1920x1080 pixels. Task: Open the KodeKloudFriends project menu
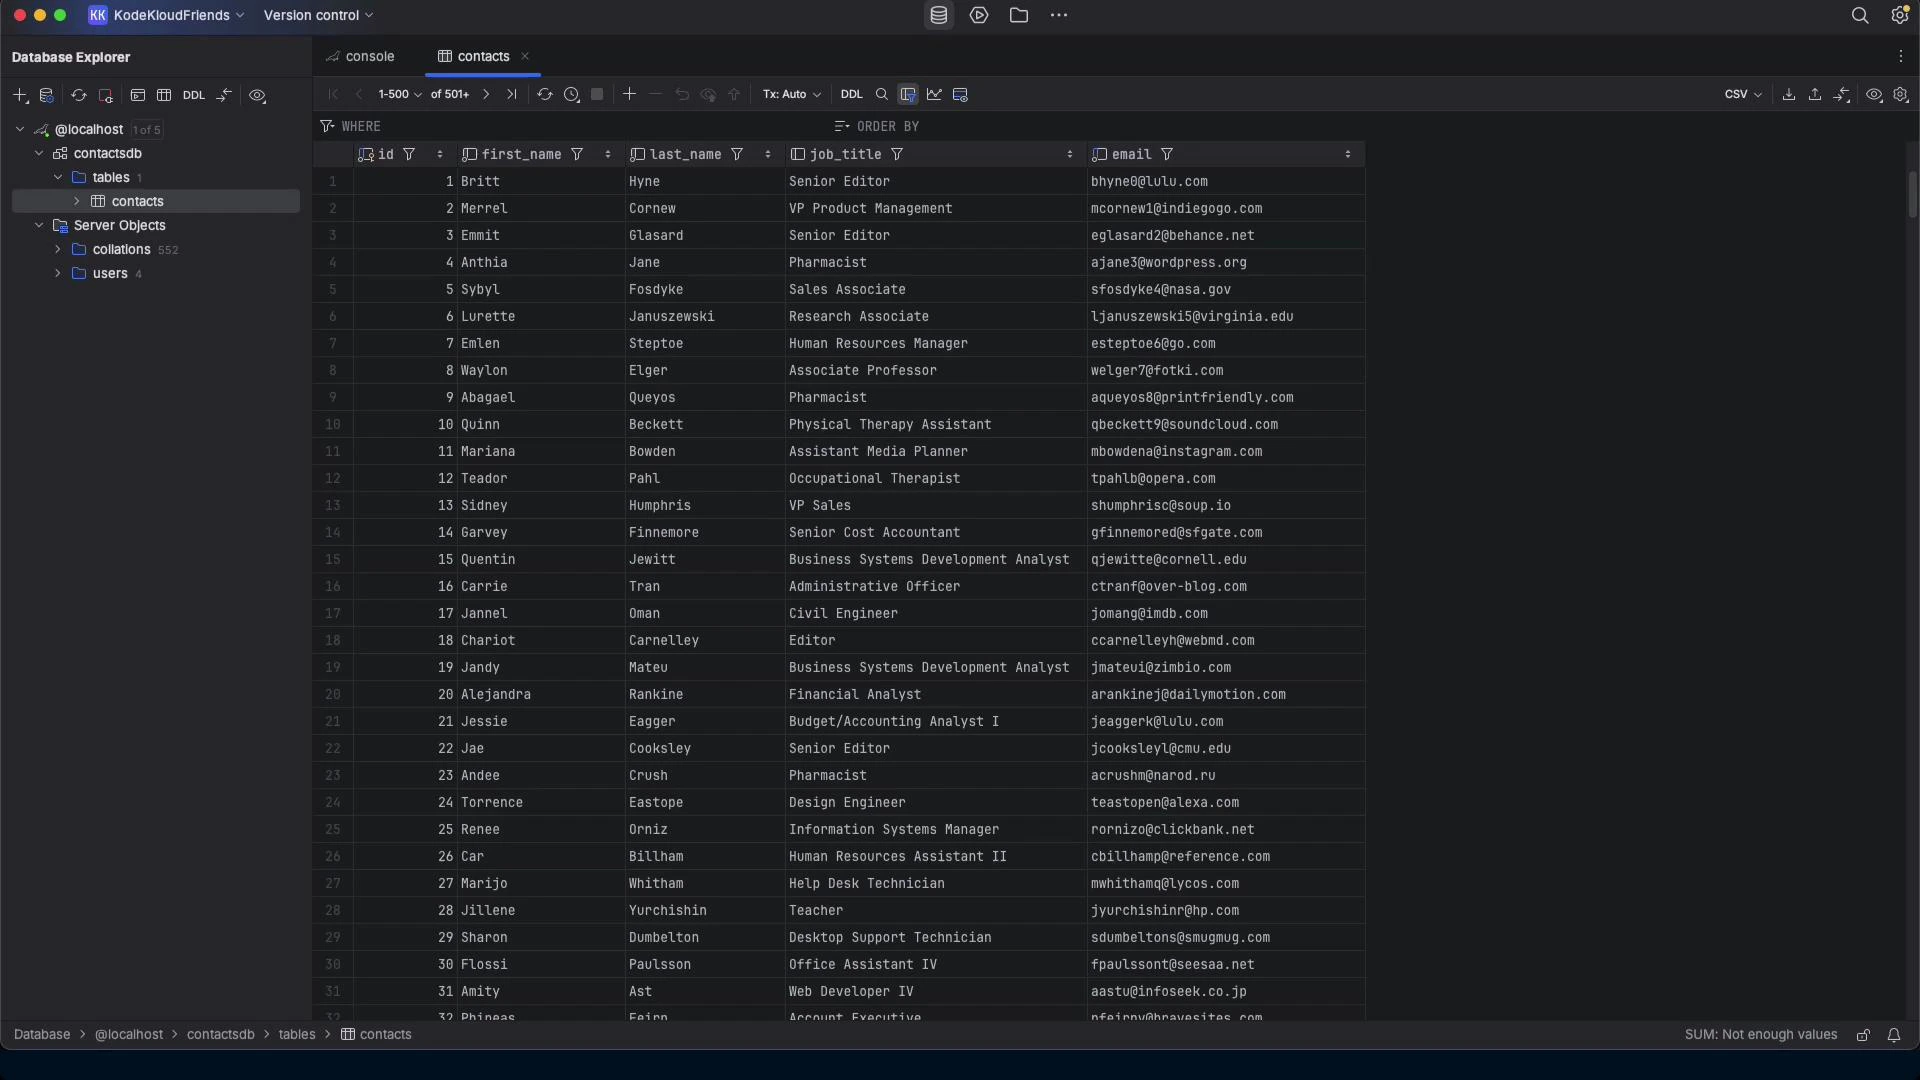pyautogui.click(x=167, y=15)
